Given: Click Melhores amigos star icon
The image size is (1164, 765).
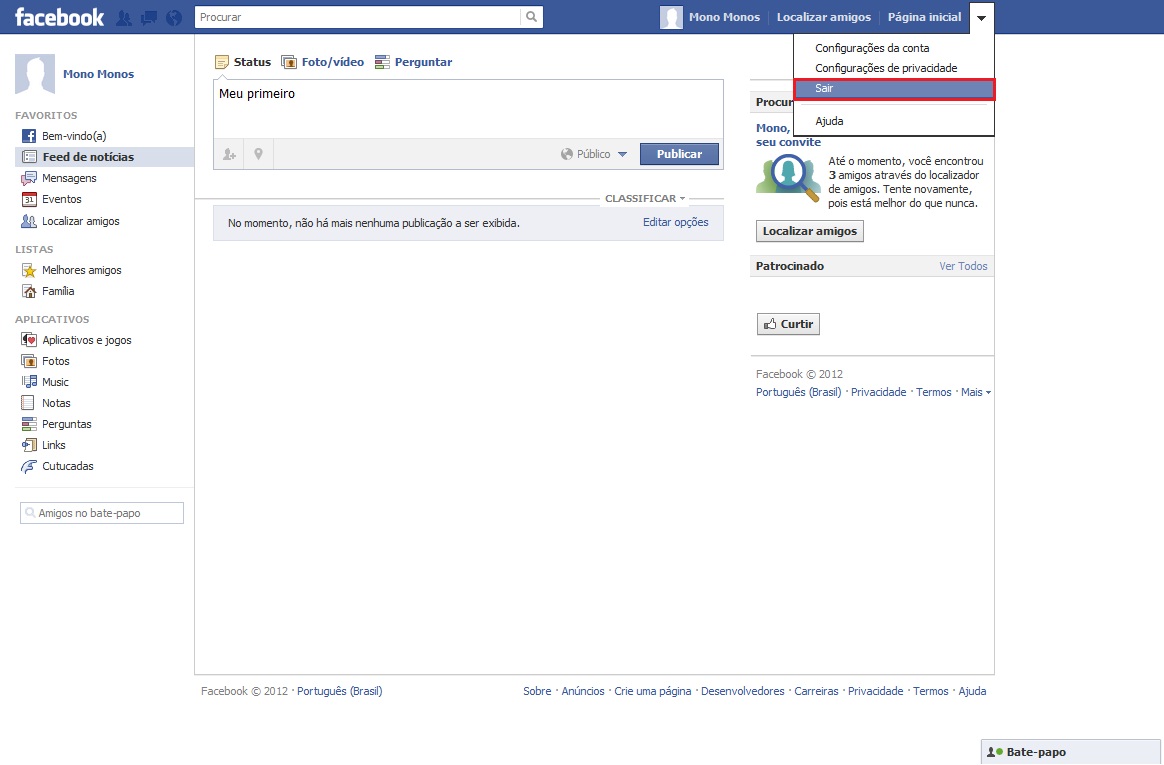Looking at the screenshot, I should pos(29,270).
